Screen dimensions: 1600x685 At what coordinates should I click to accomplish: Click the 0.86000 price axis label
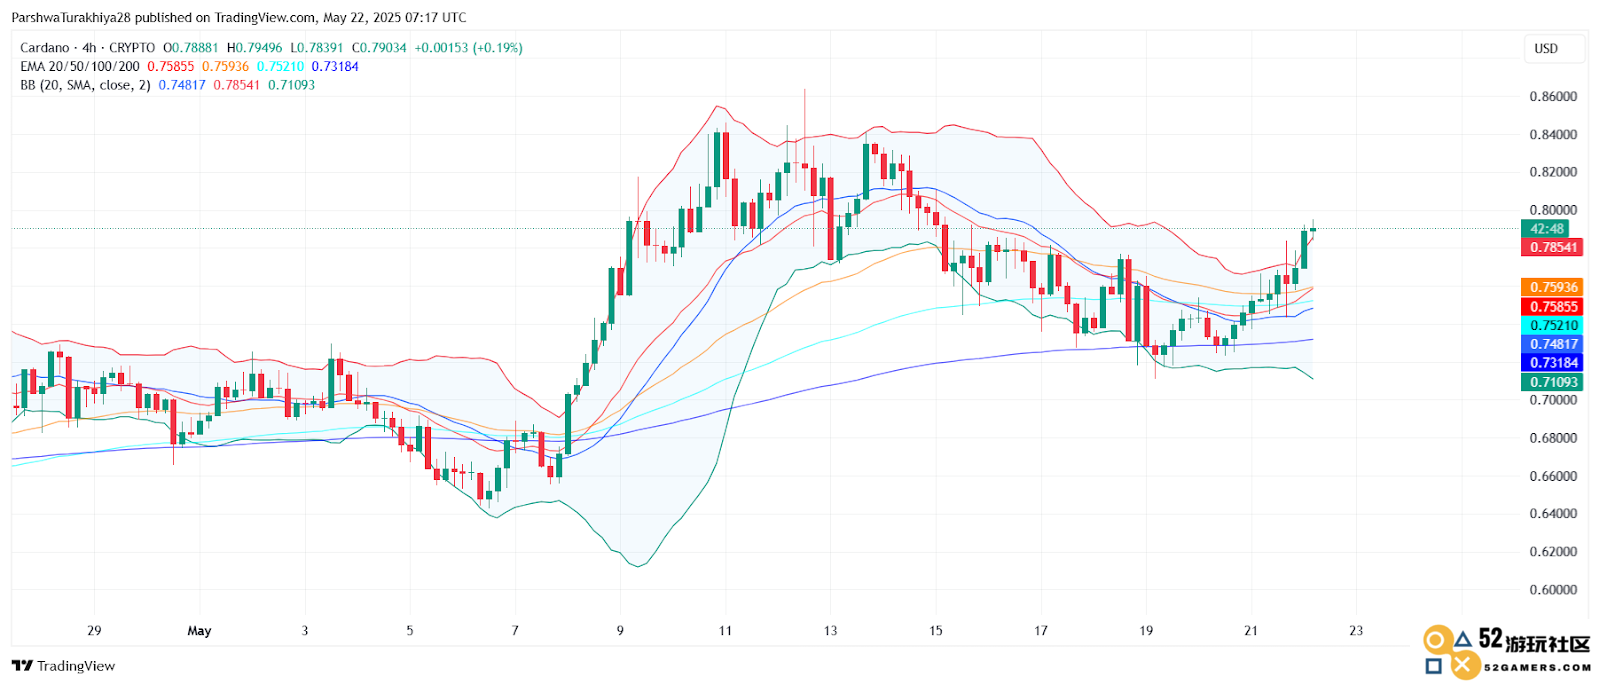click(1553, 97)
